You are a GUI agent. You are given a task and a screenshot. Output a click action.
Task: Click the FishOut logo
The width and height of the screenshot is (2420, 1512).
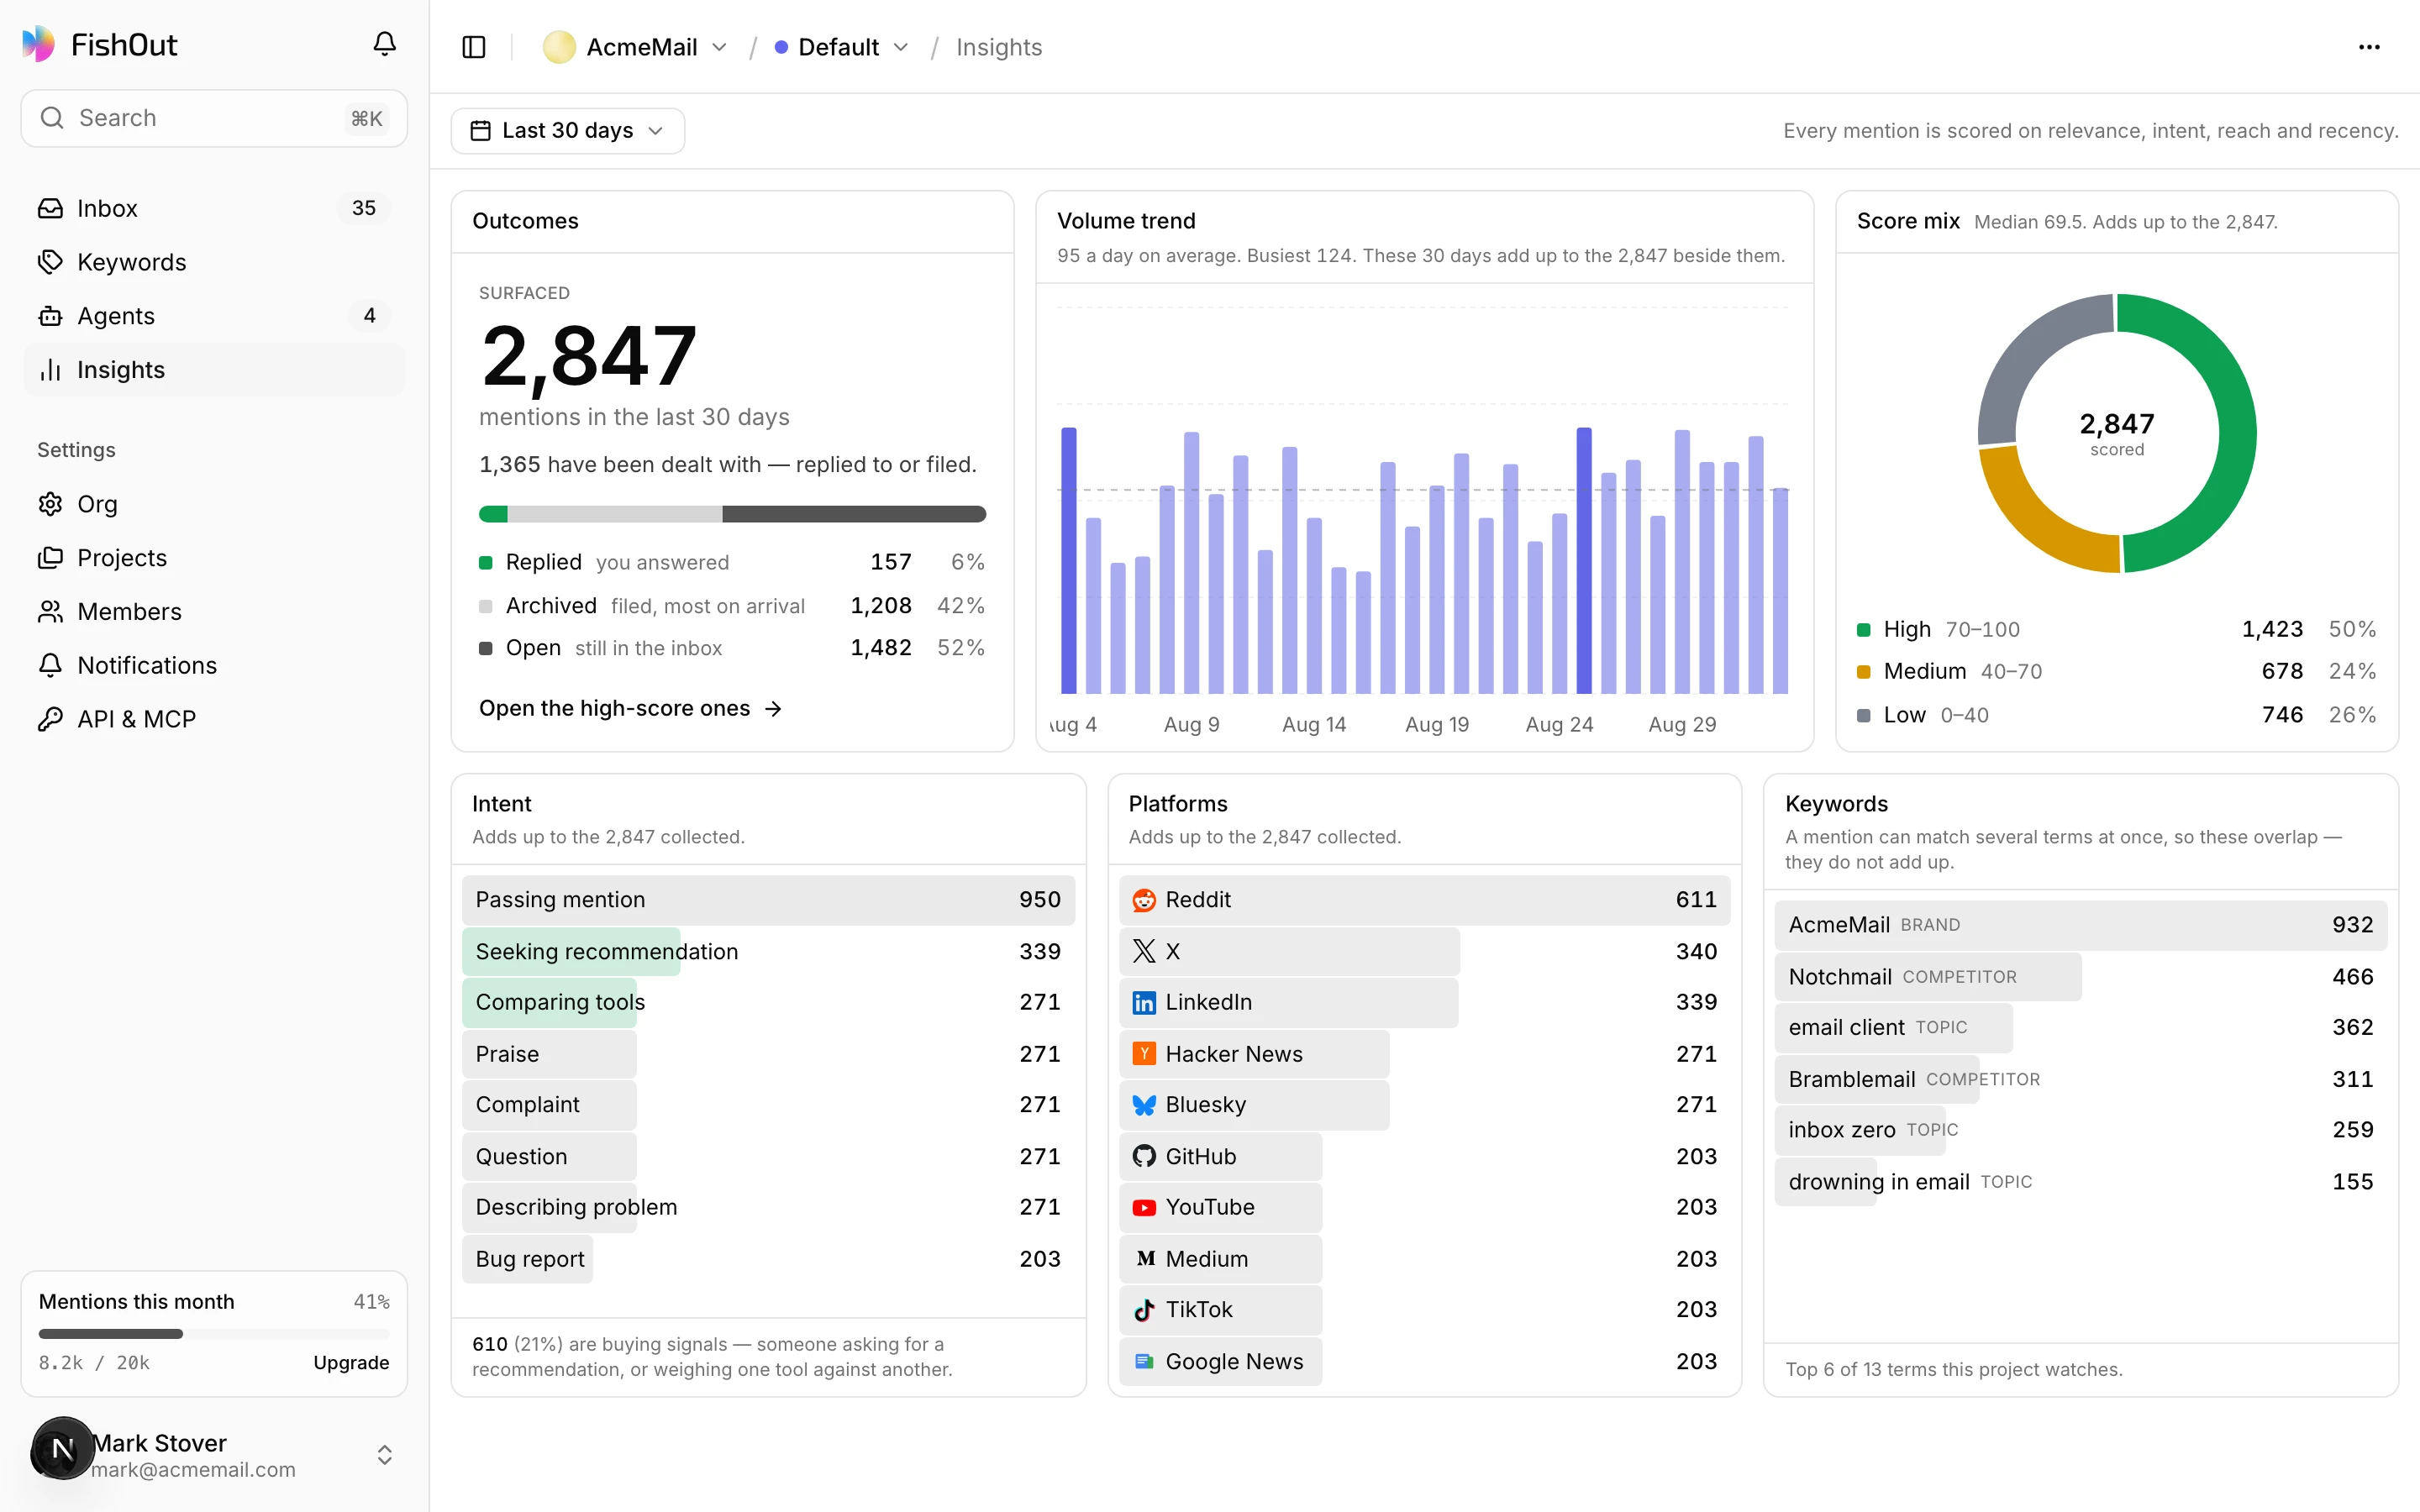99,44
